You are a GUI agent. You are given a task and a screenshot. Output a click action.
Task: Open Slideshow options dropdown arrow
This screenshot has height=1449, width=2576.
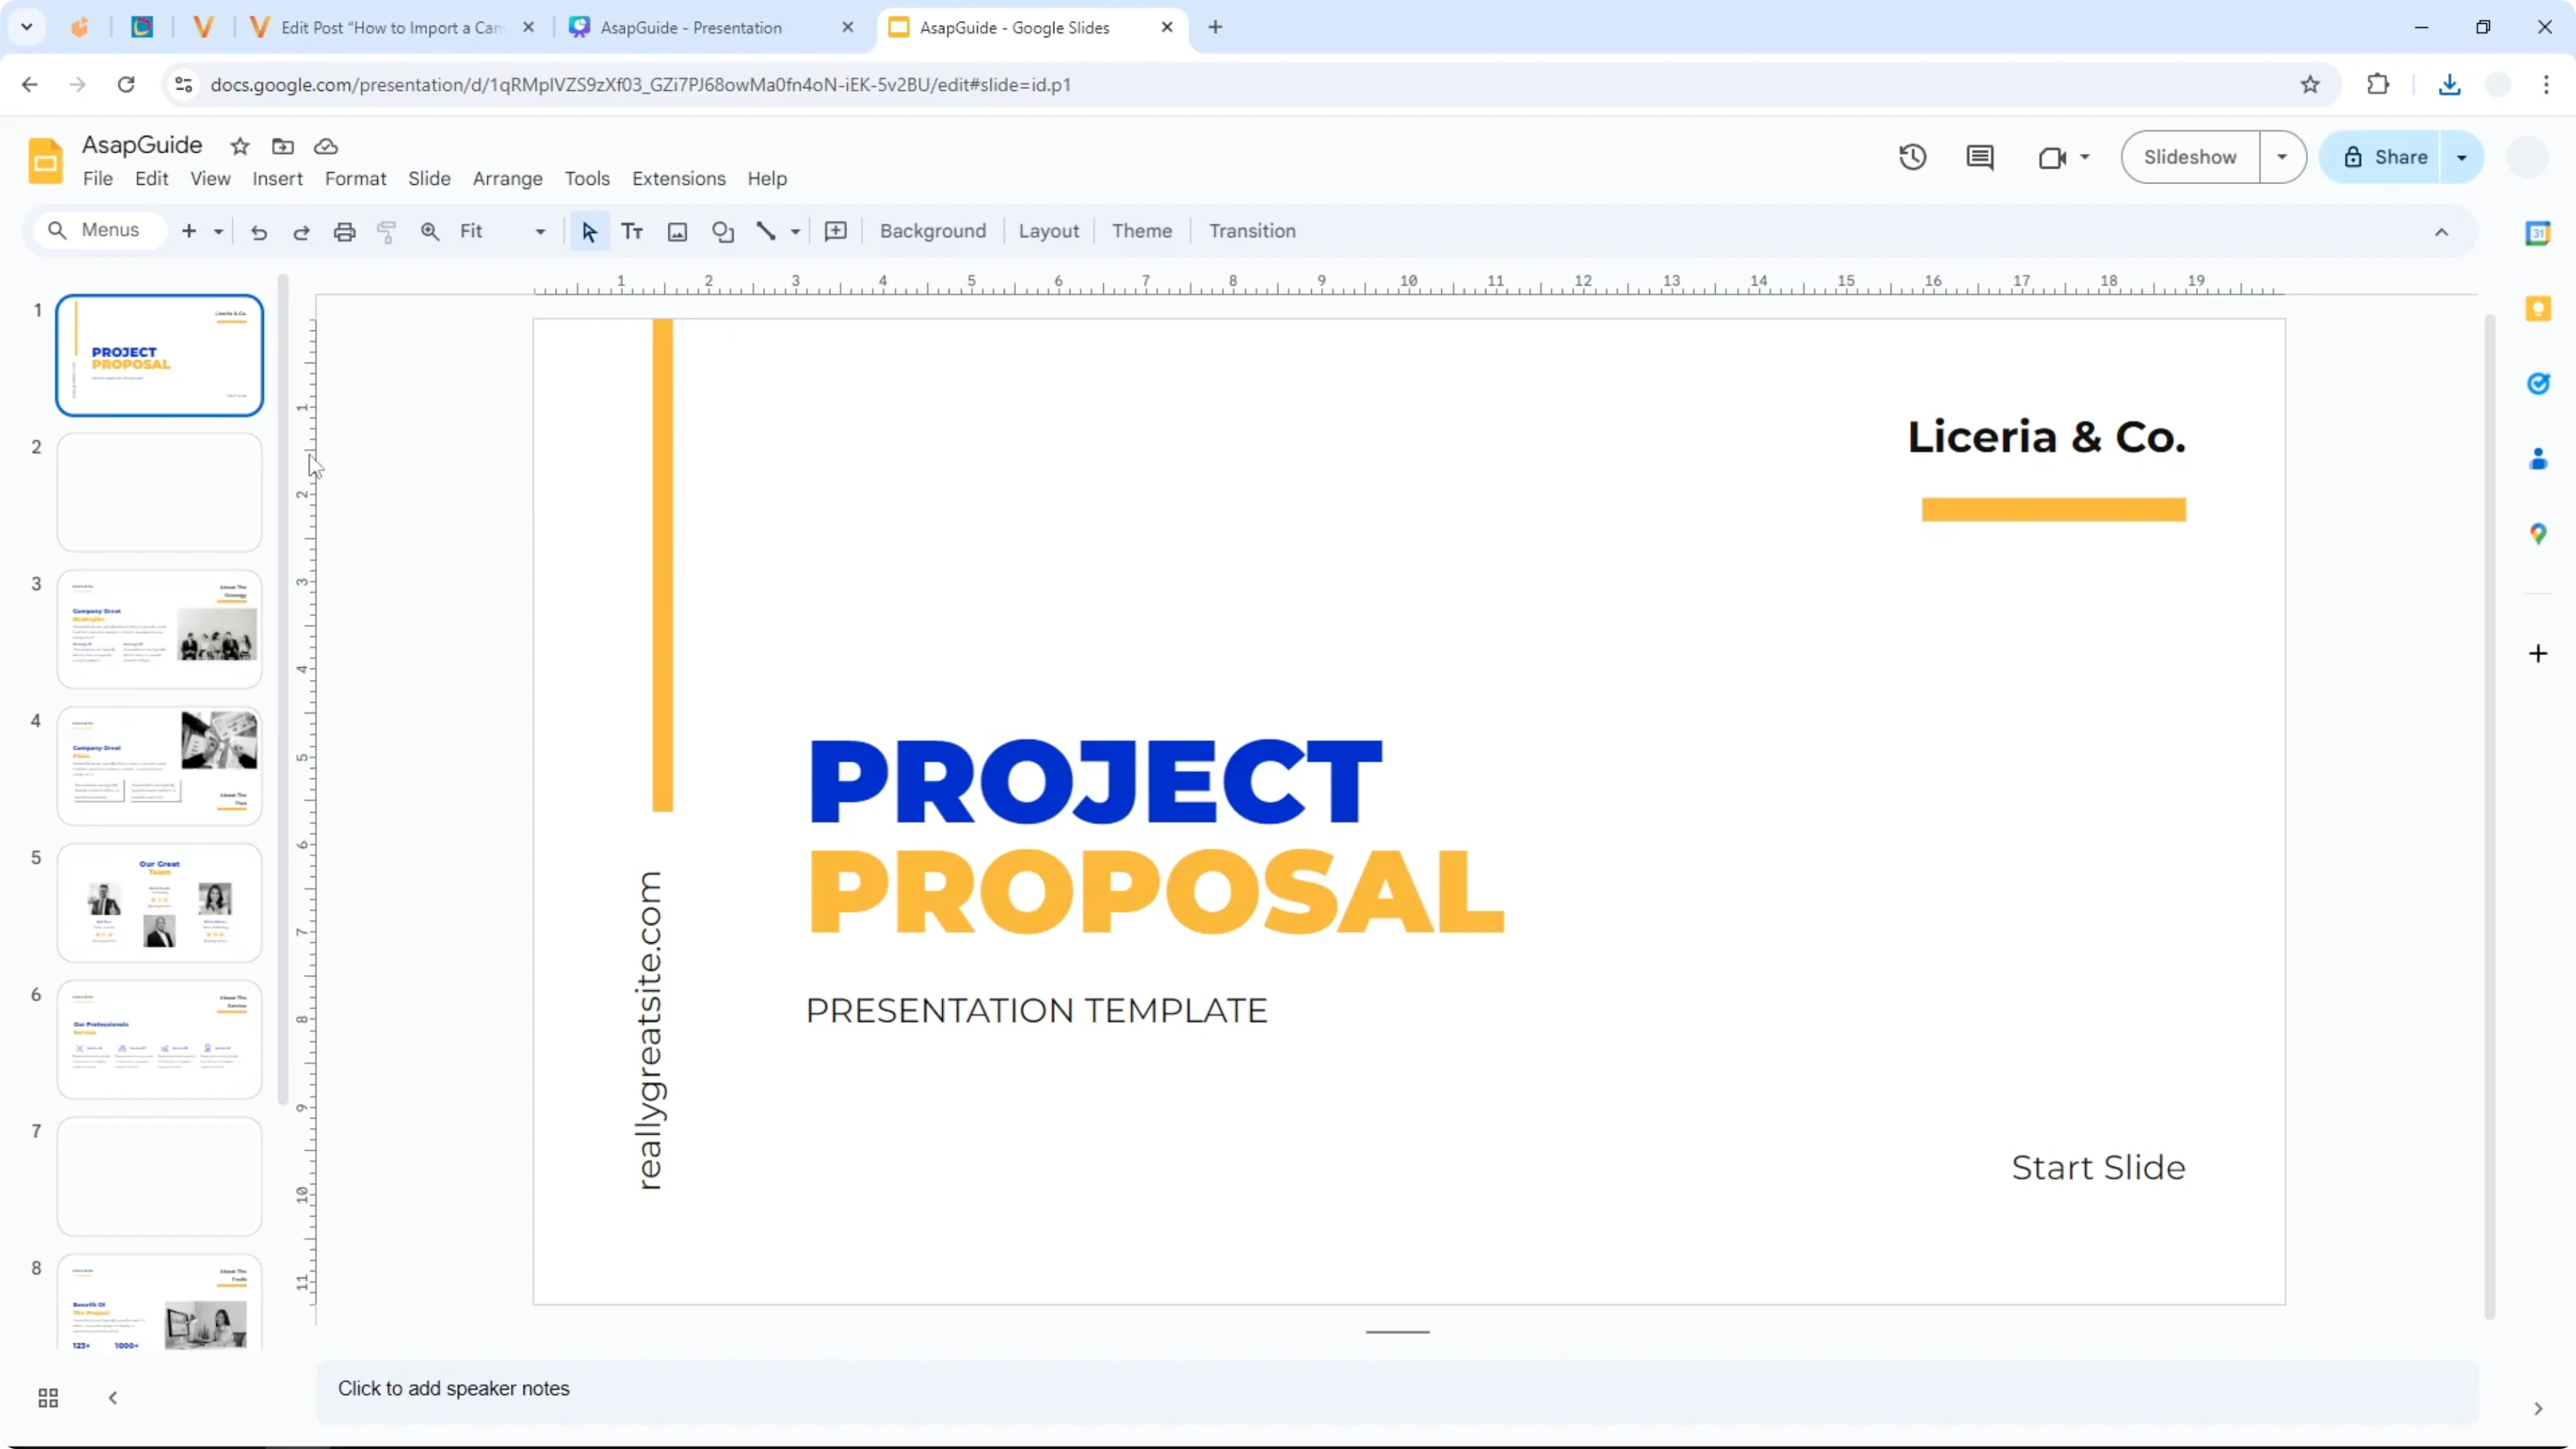(2282, 157)
